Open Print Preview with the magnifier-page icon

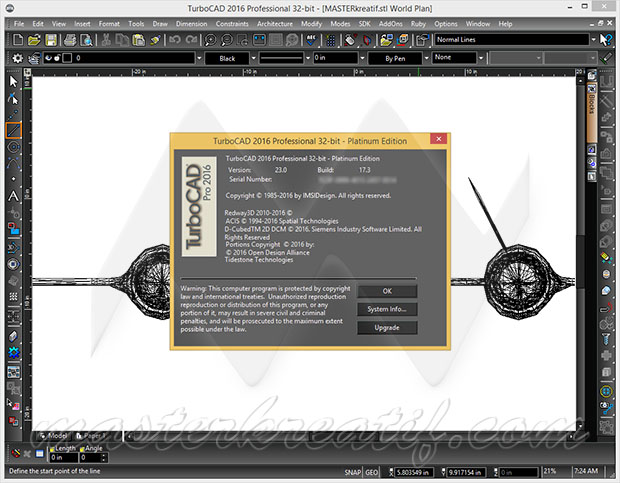pos(87,40)
